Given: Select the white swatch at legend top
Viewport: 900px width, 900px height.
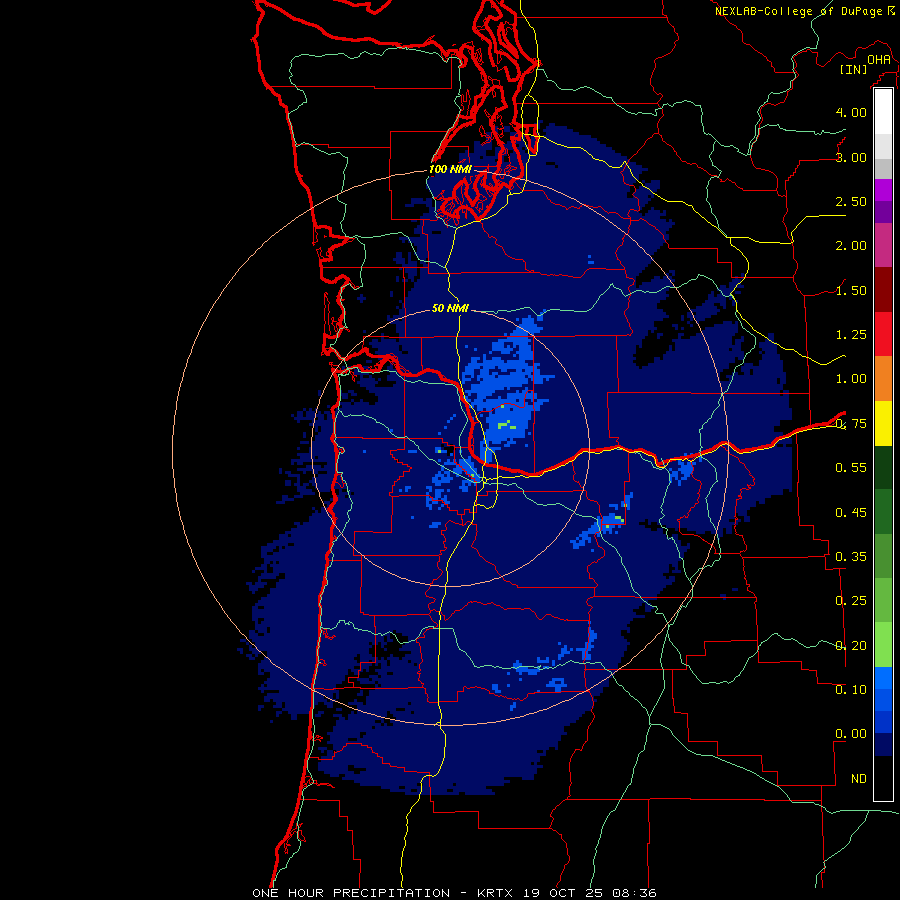Looking at the screenshot, I should point(883,111).
